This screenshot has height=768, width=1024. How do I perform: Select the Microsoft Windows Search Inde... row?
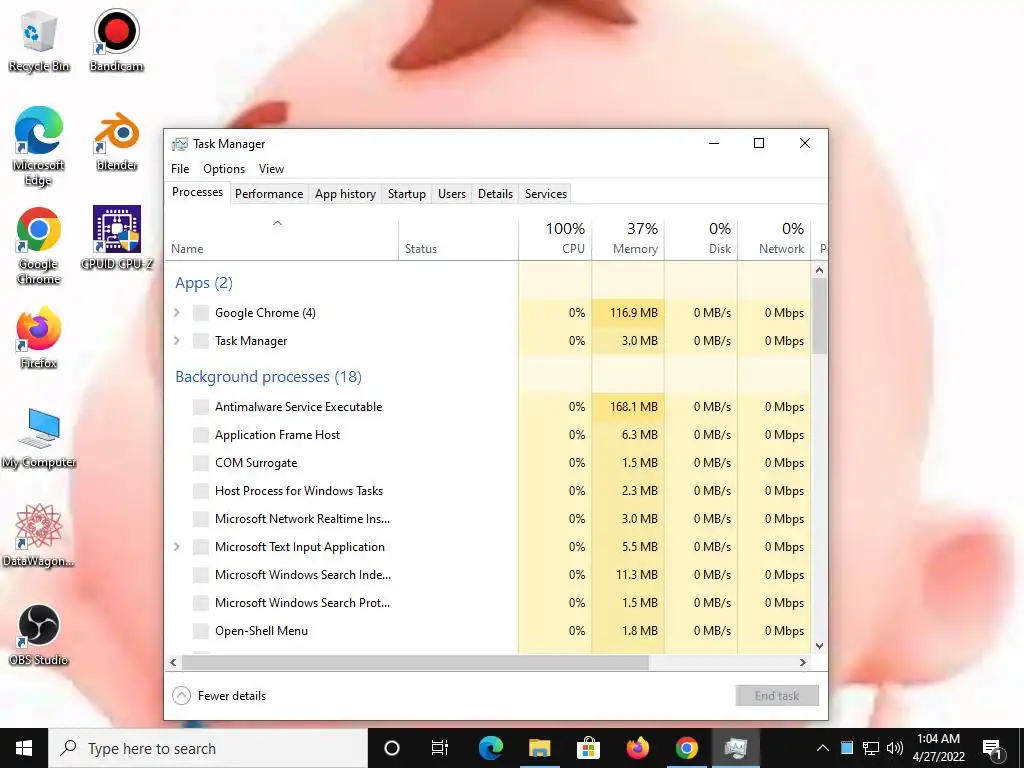tap(488, 575)
